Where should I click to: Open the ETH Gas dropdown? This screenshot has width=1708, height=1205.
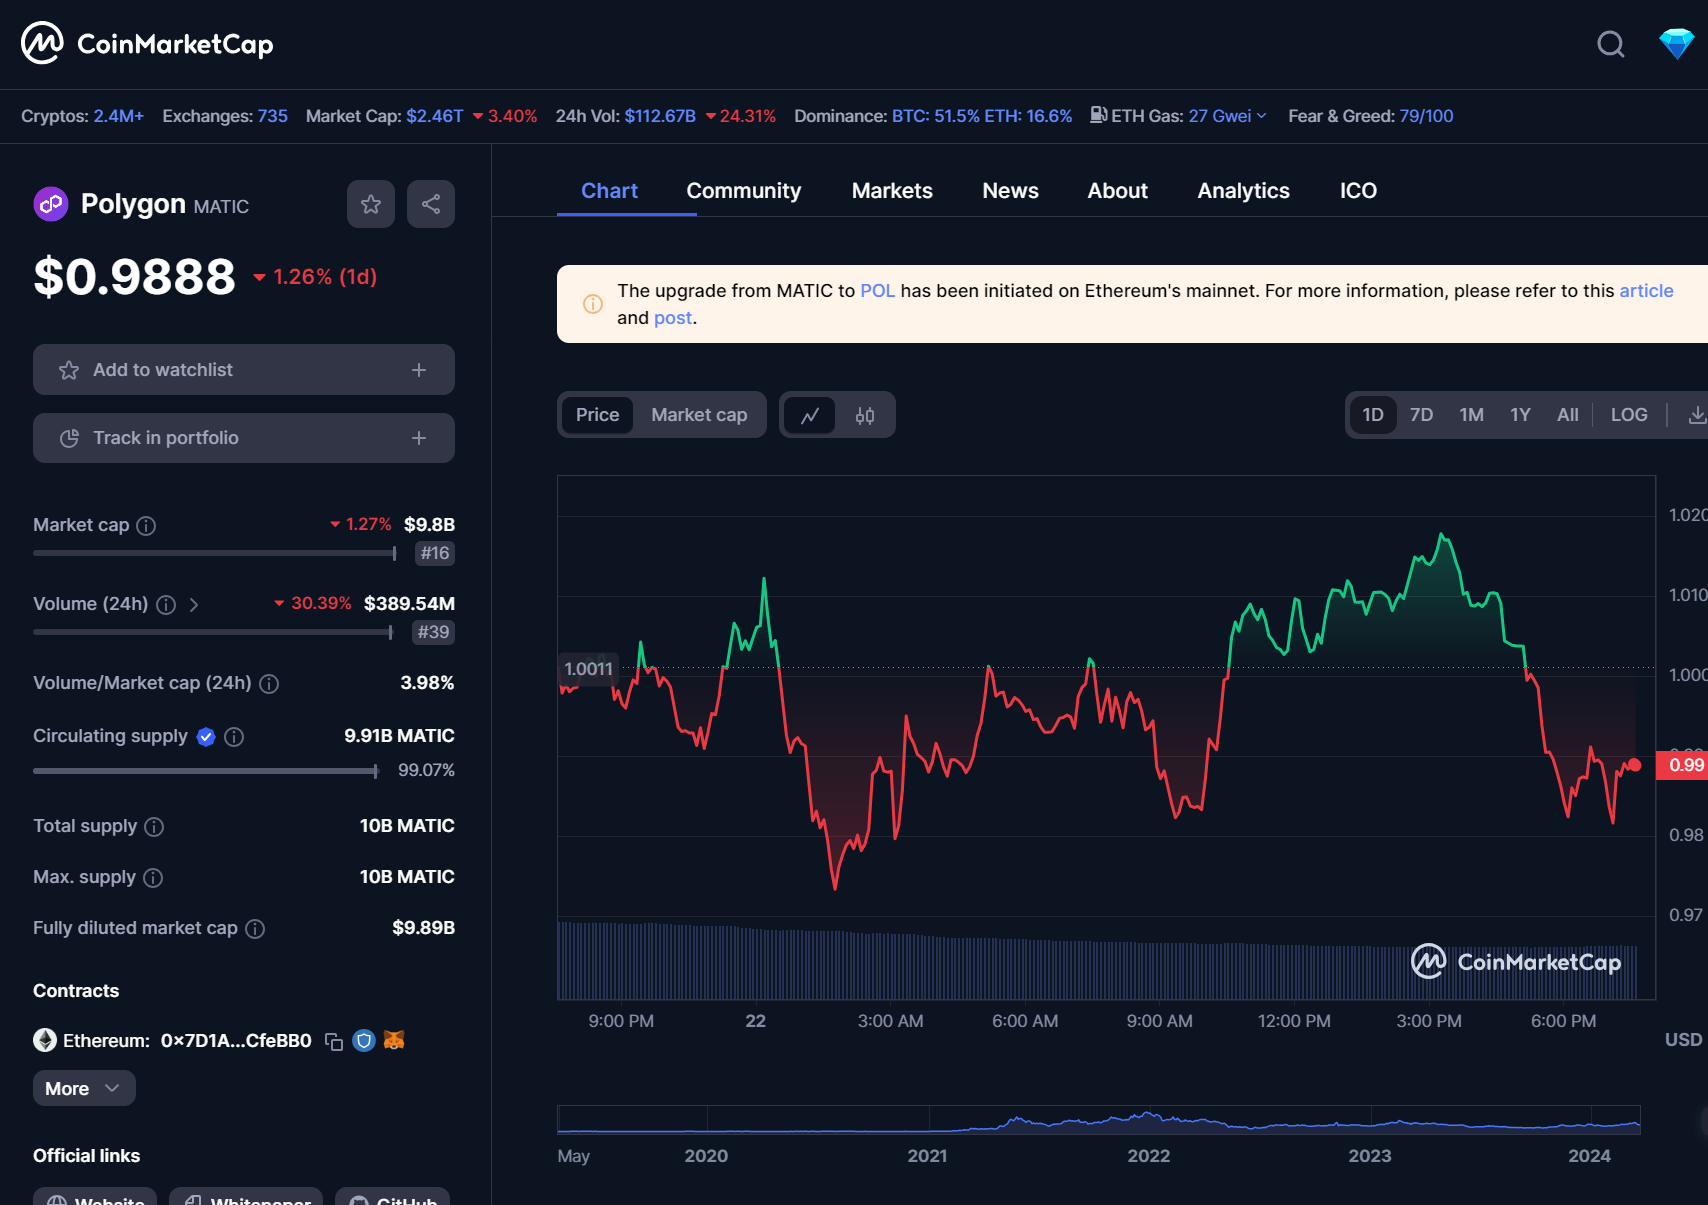(1261, 116)
